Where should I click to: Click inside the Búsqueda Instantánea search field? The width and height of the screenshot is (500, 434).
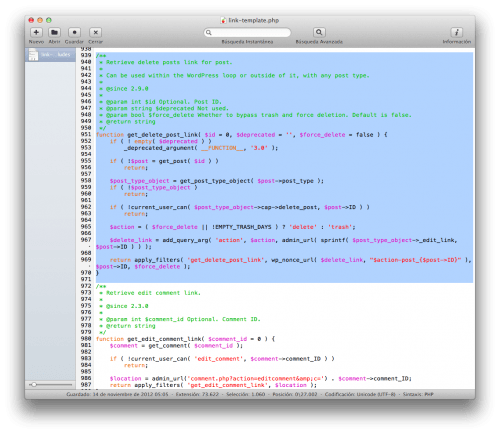pyautogui.click(x=247, y=32)
